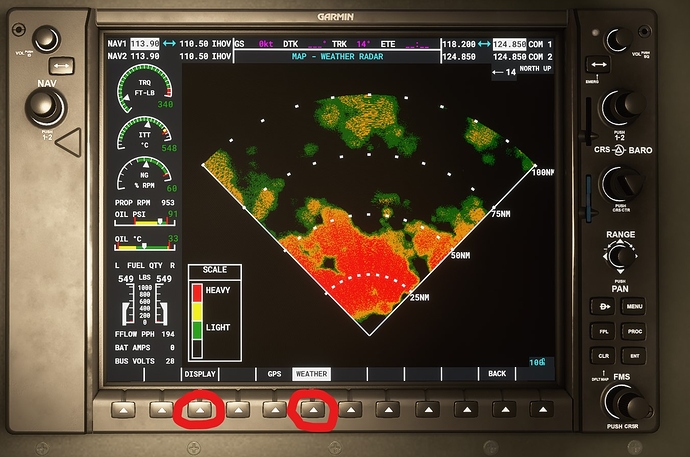The height and width of the screenshot is (457, 690).
Task: Click the ENT enter button
Action: pos(635,356)
